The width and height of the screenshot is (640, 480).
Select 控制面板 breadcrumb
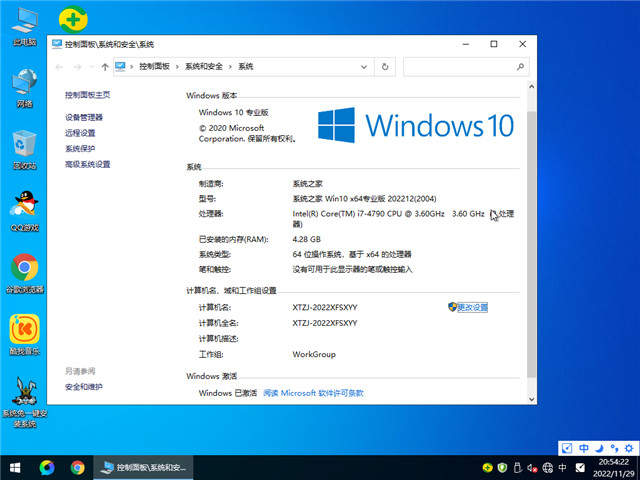(154, 66)
